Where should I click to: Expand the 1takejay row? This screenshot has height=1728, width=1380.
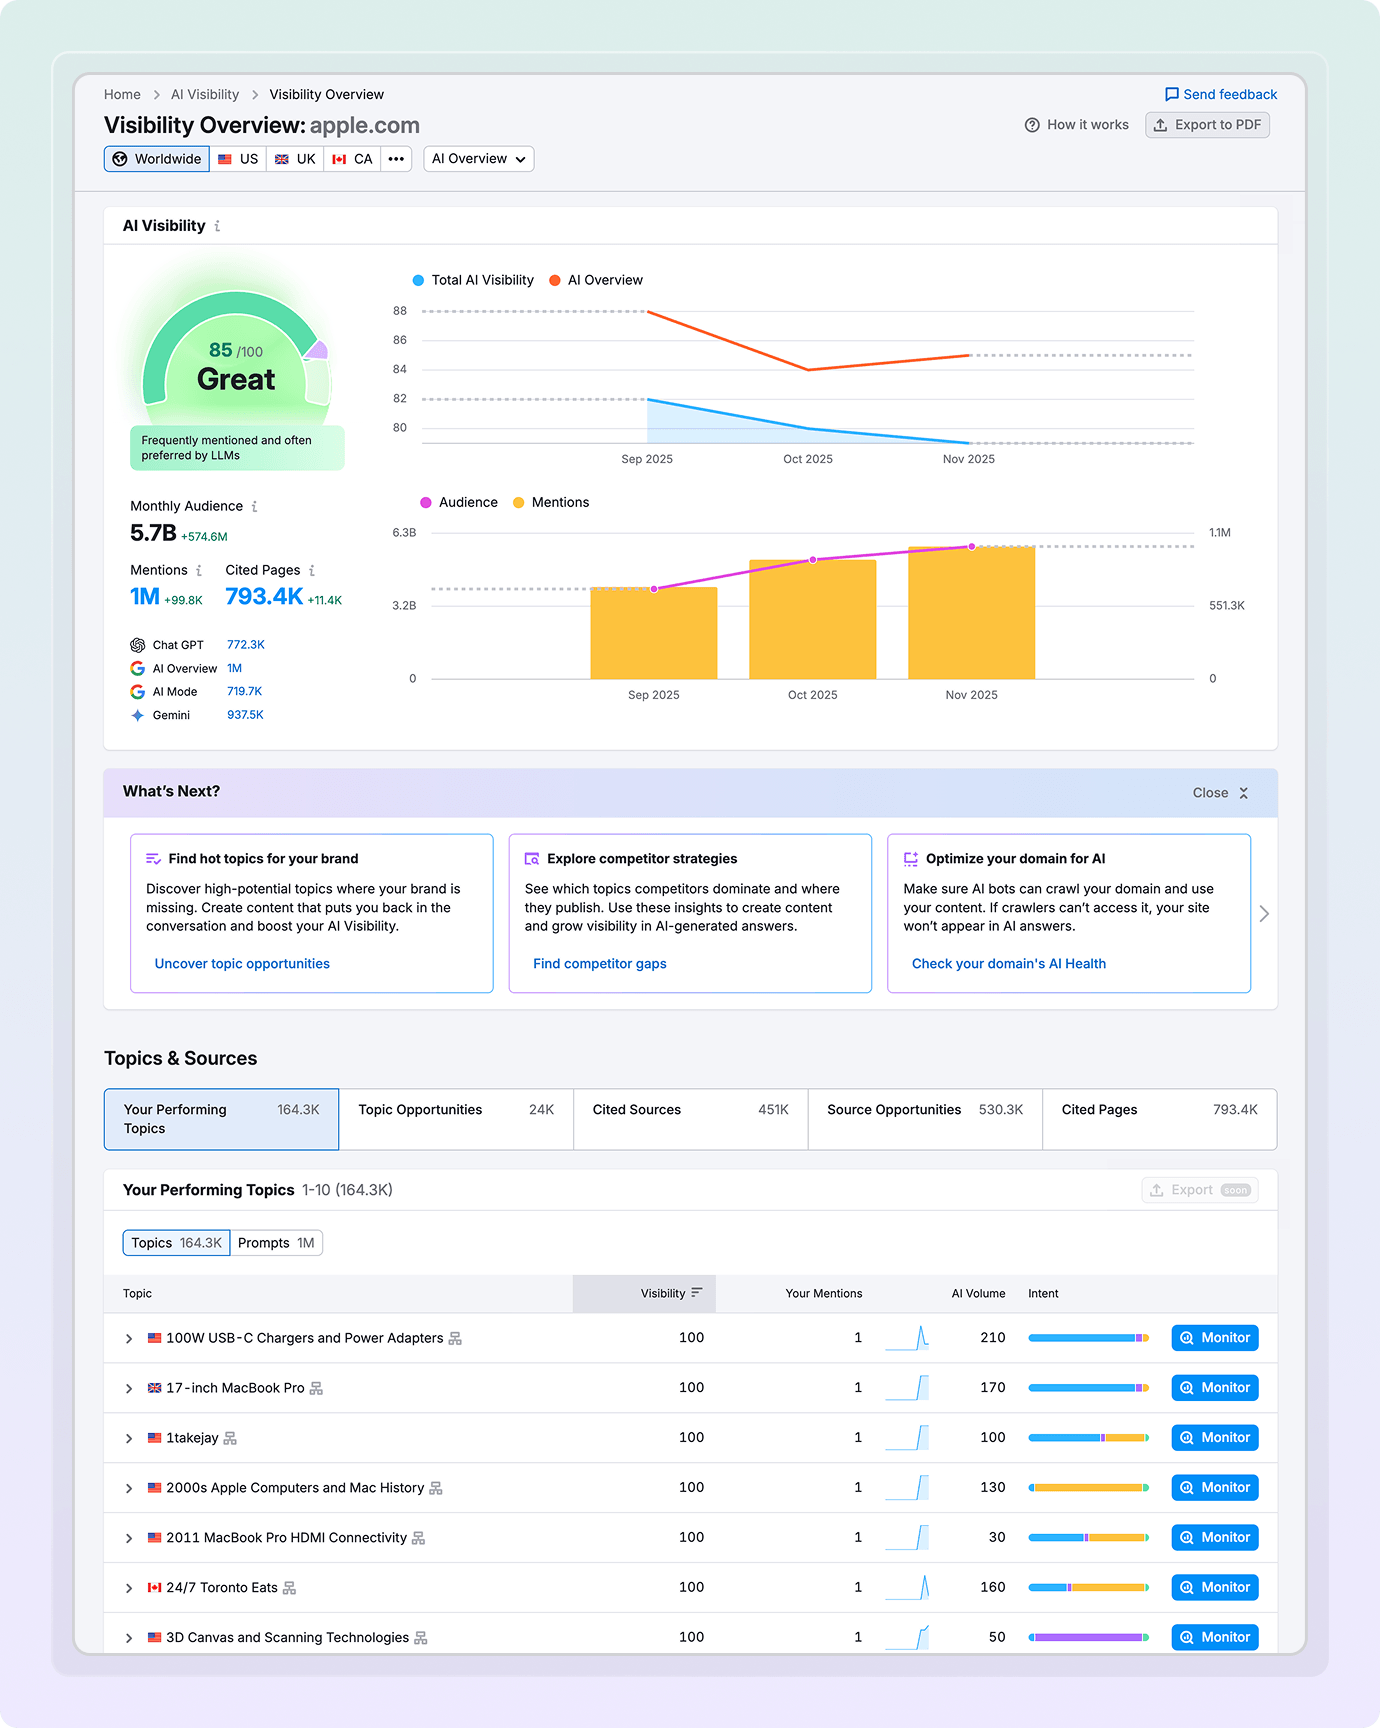pyautogui.click(x=129, y=1438)
